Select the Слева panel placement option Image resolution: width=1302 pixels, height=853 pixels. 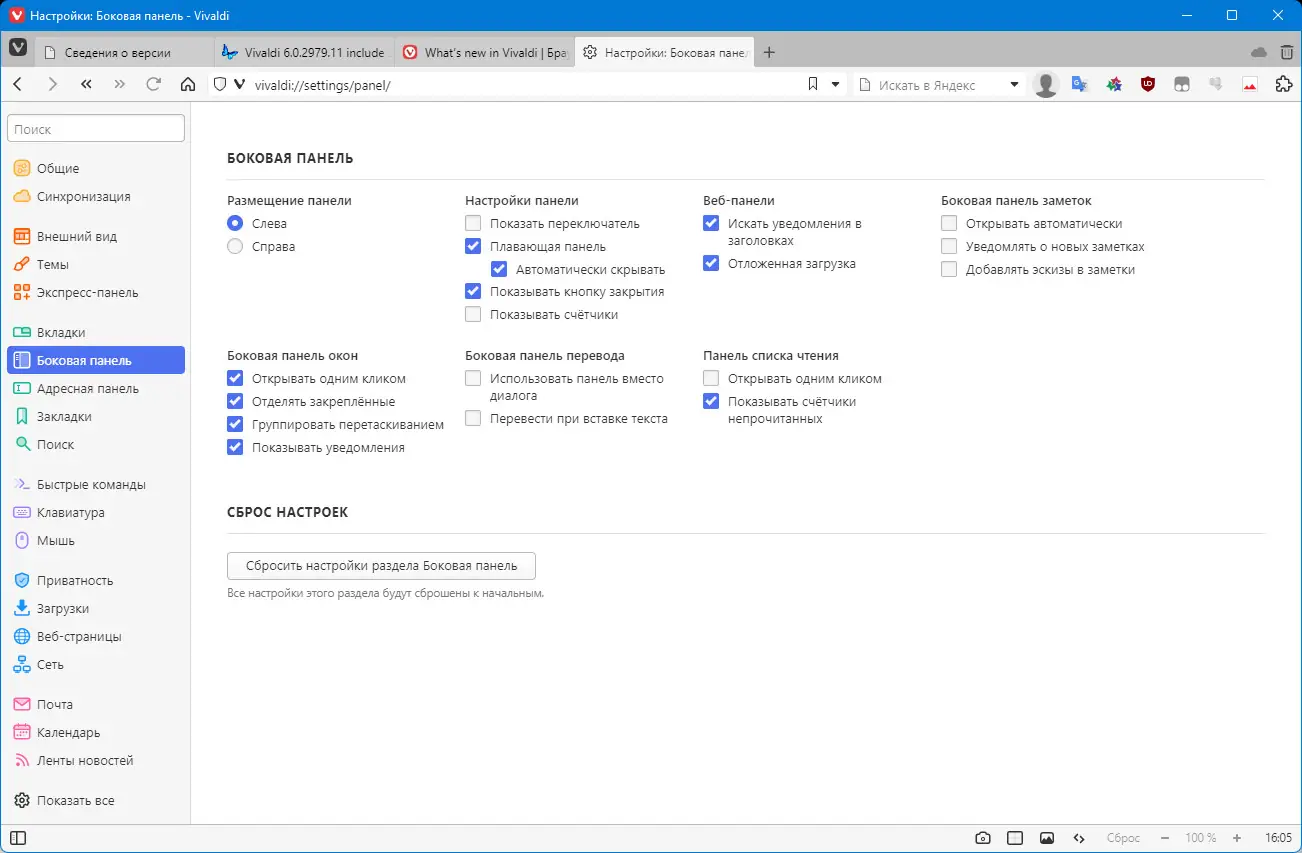click(x=235, y=223)
